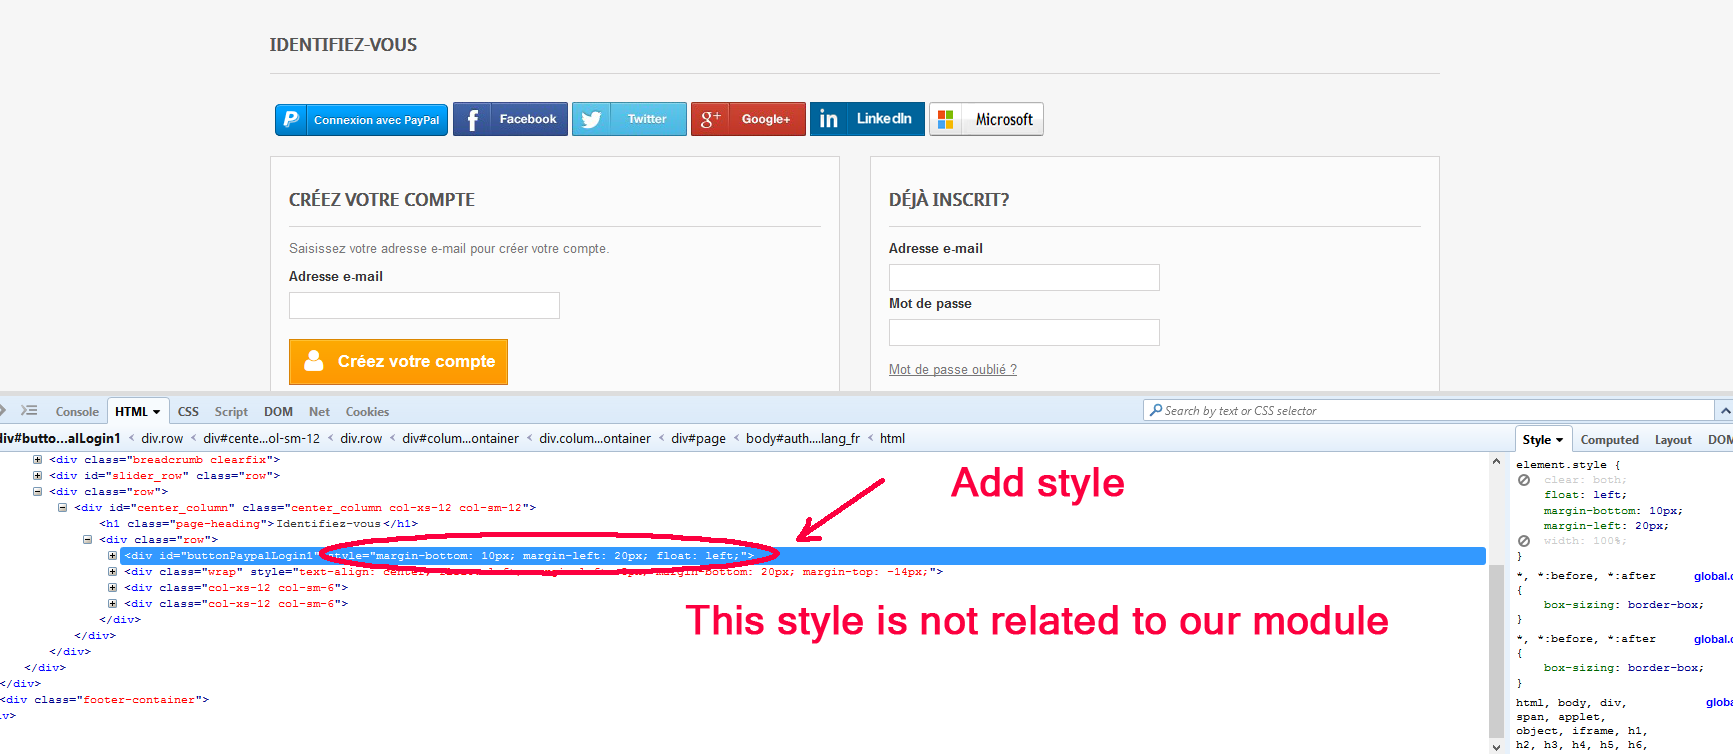This screenshot has height=754, width=1733.
Task: Click the down arrow of the HTML panel scrollbar
Action: (x=1497, y=746)
